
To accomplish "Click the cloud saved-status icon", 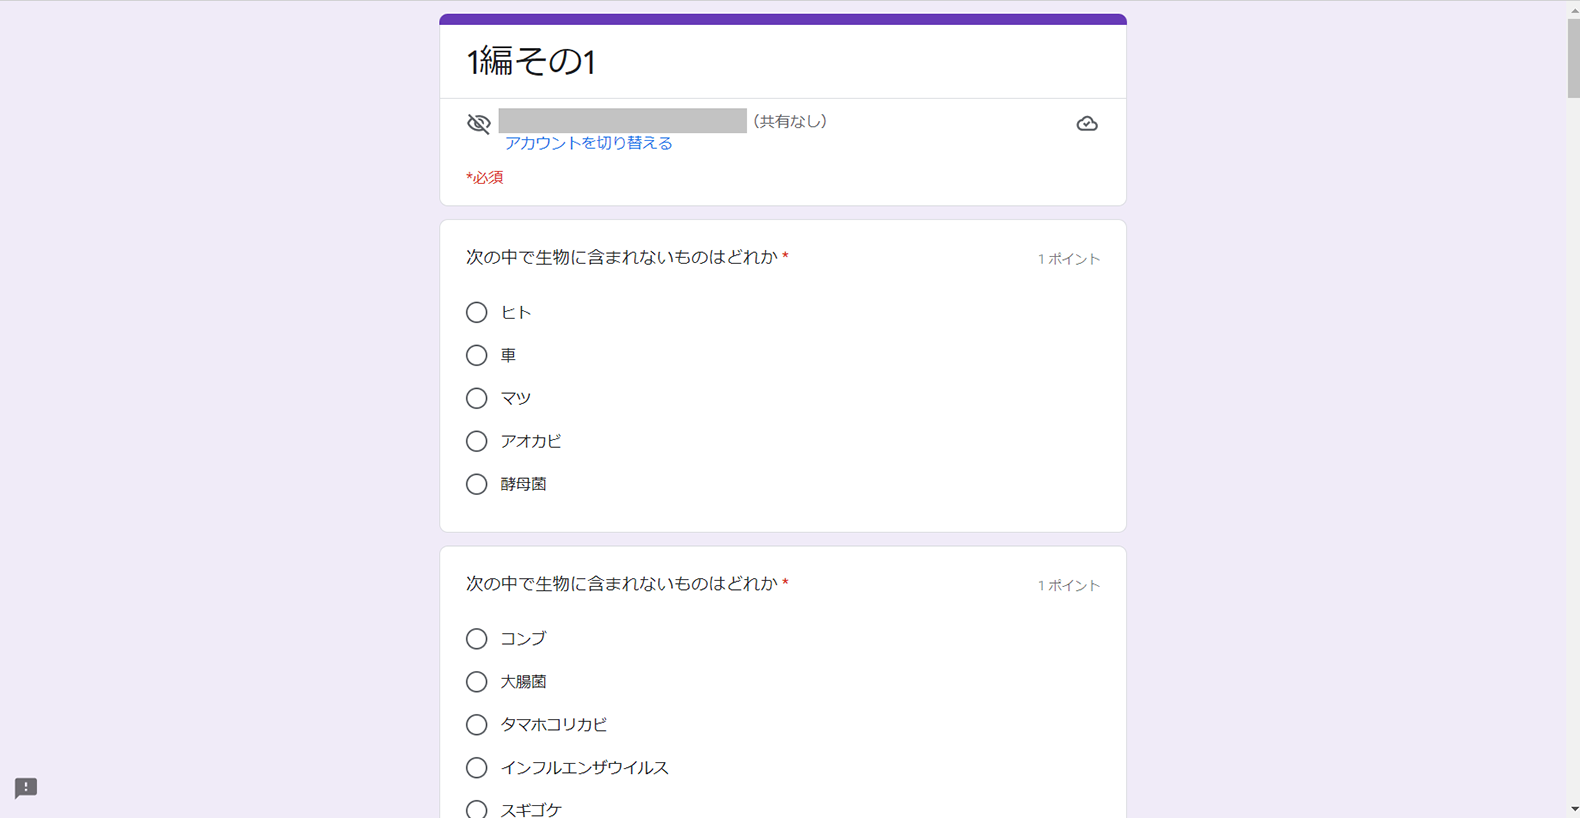I will 1087,124.
